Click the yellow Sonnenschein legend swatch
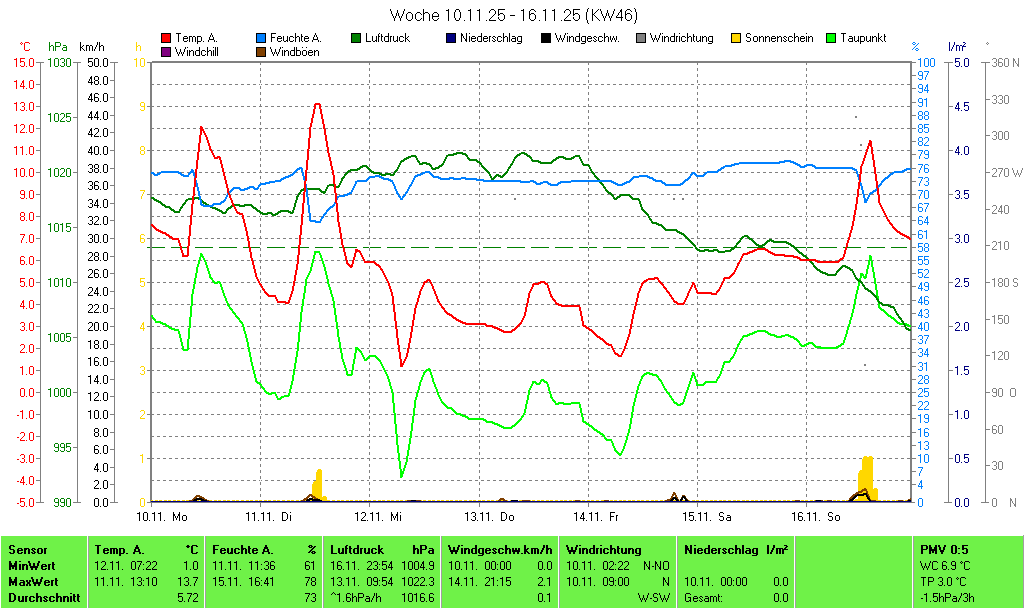This screenshot has width=1024, height=608. 737,38
